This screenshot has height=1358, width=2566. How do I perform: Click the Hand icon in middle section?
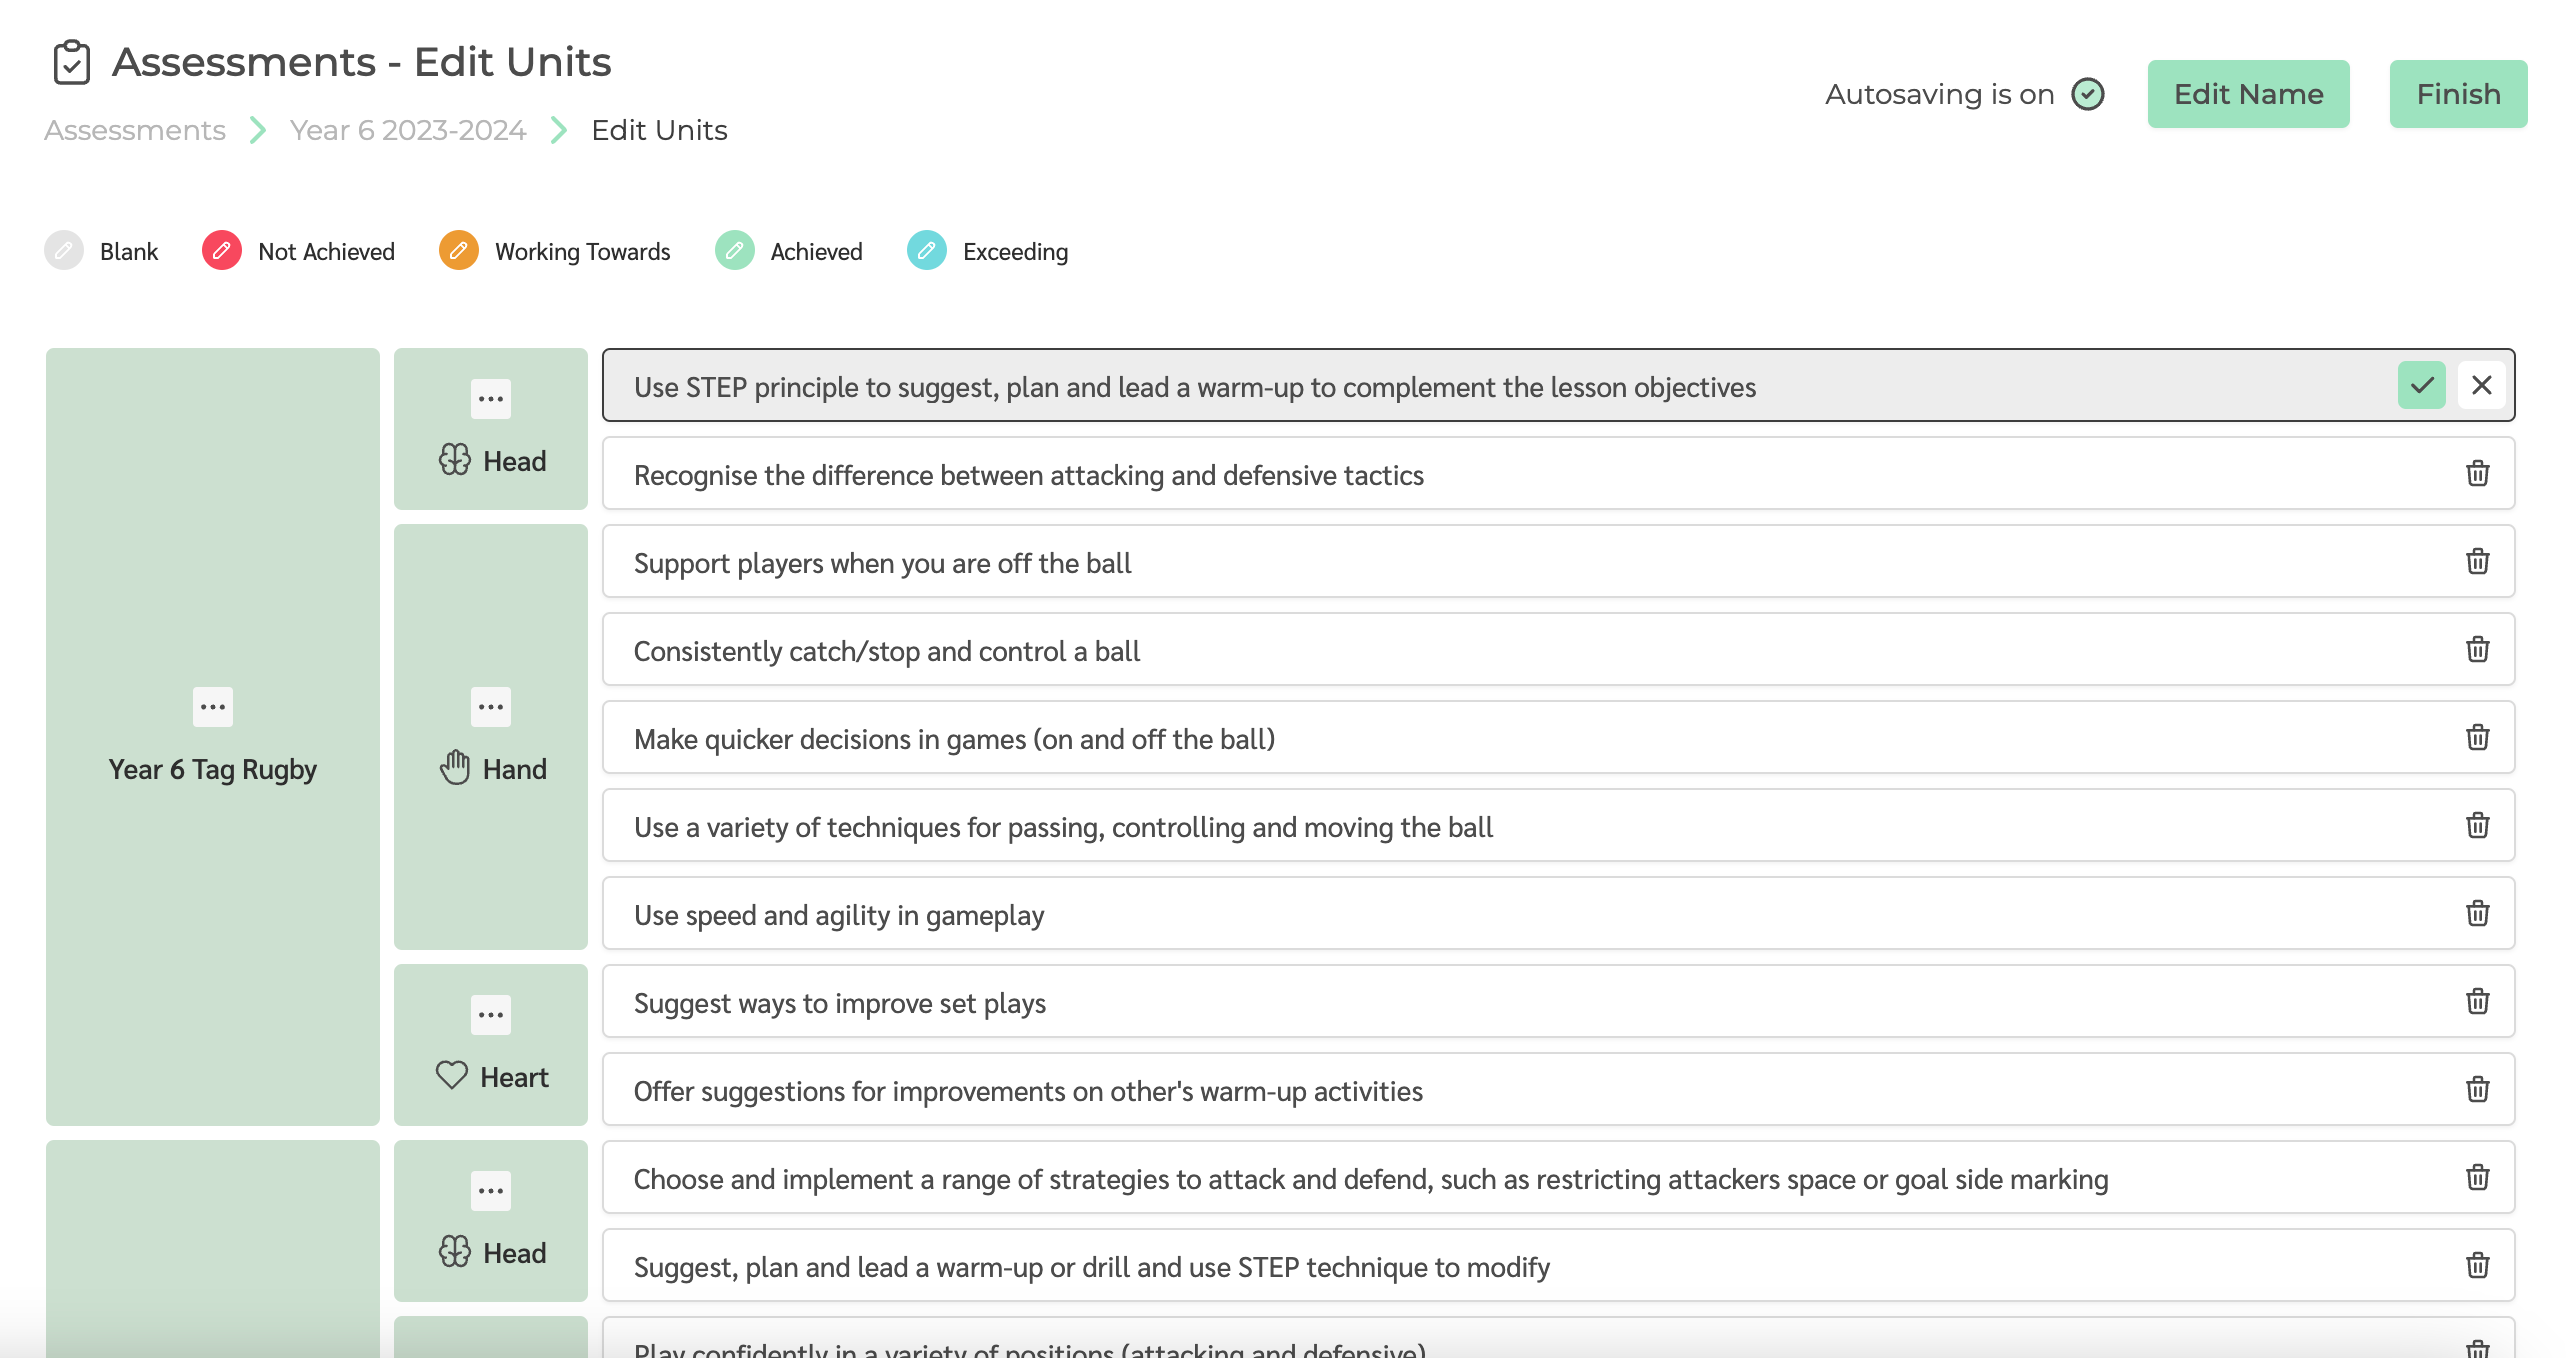pyautogui.click(x=455, y=769)
